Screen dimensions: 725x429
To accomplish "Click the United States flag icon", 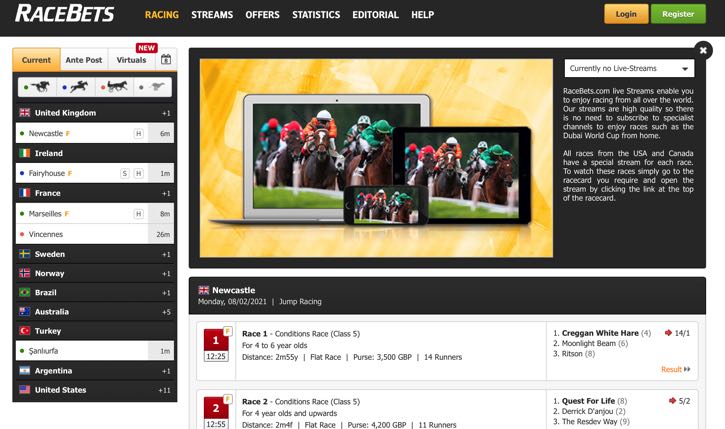I will click(25, 390).
